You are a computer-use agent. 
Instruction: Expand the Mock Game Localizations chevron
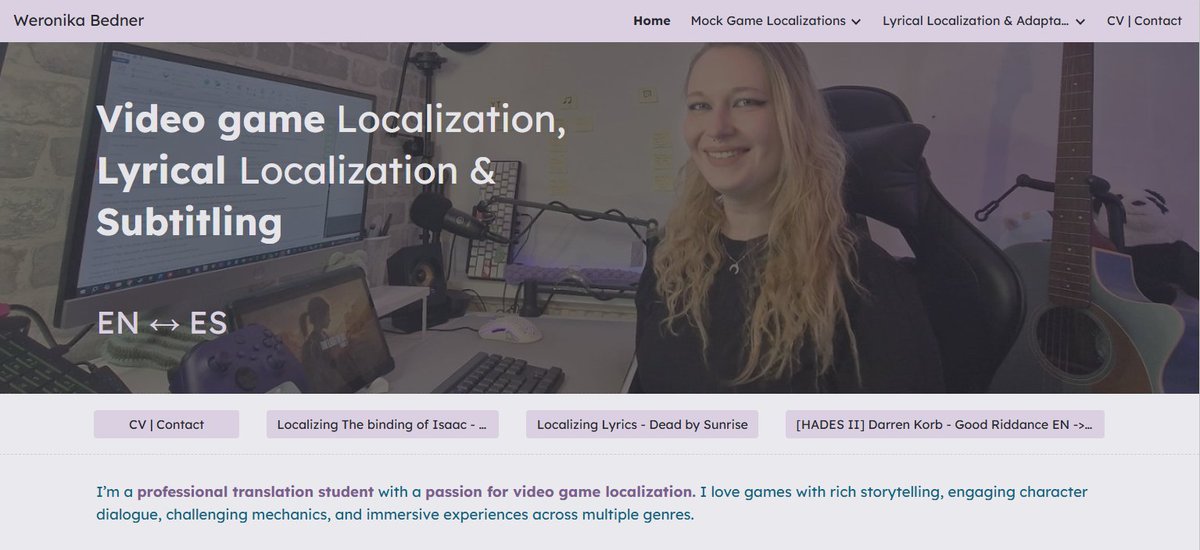pyautogui.click(x=856, y=21)
